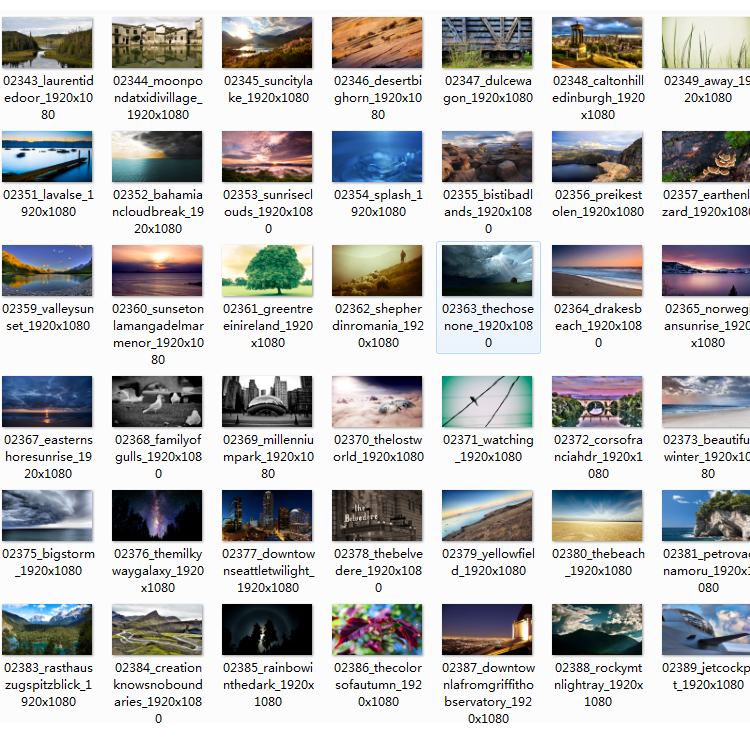Image resolution: width=750 pixels, height=750 pixels.
Task: Choose the 02355_bistibadlands thumbnail
Action: [x=487, y=156]
